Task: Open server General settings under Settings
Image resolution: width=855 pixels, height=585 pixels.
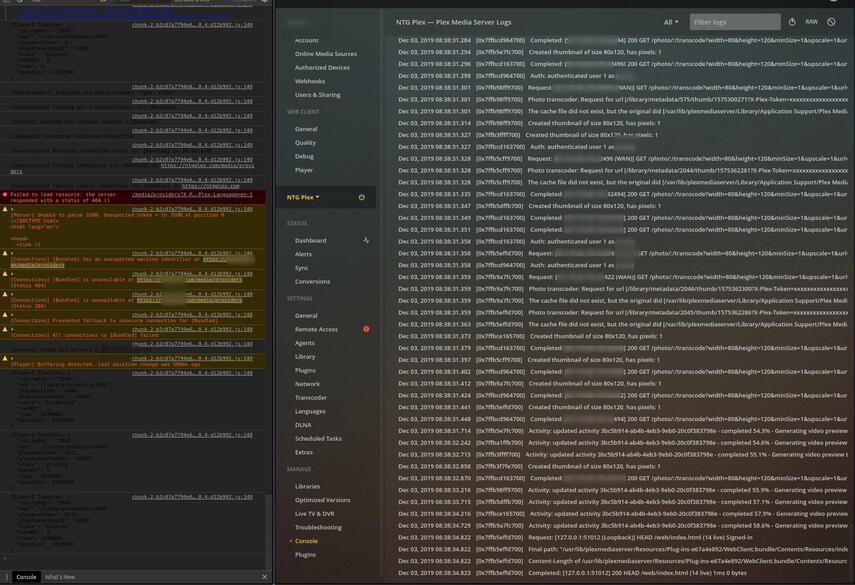Action: pyautogui.click(x=306, y=316)
